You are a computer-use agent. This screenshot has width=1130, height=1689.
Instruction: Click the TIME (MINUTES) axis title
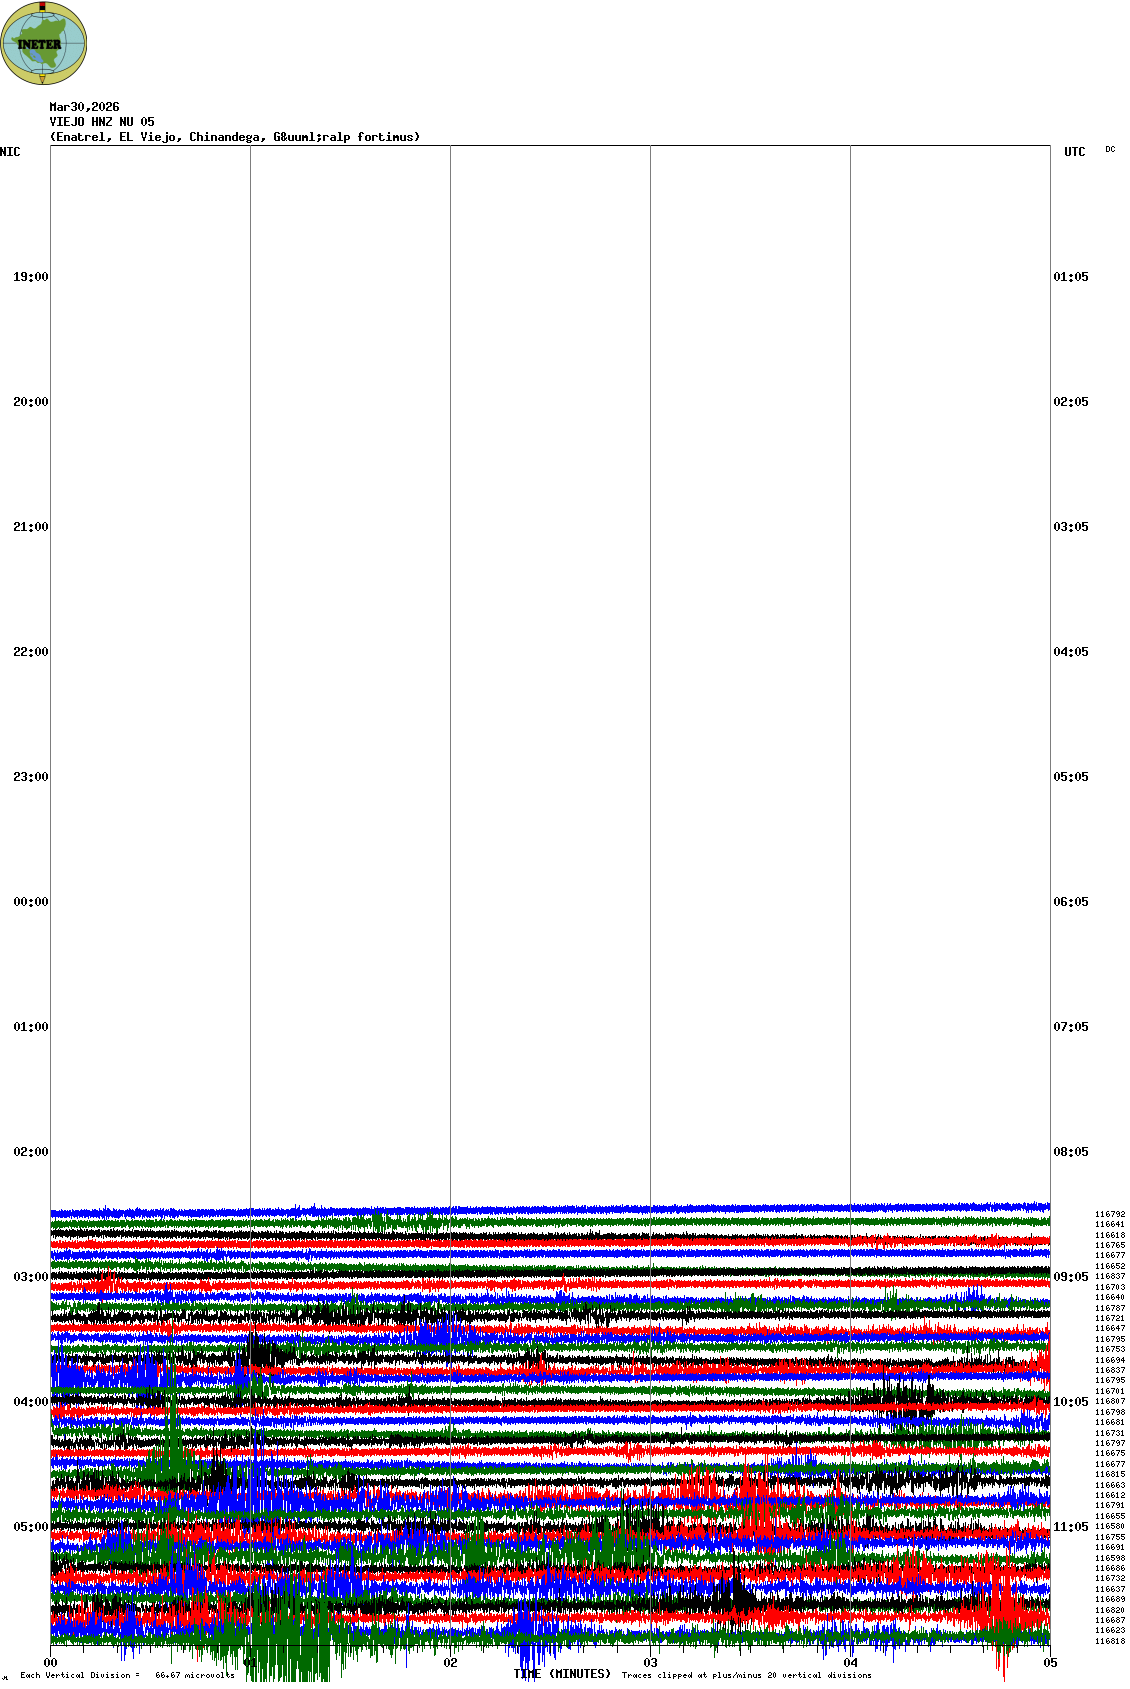[x=562, y=1674]
